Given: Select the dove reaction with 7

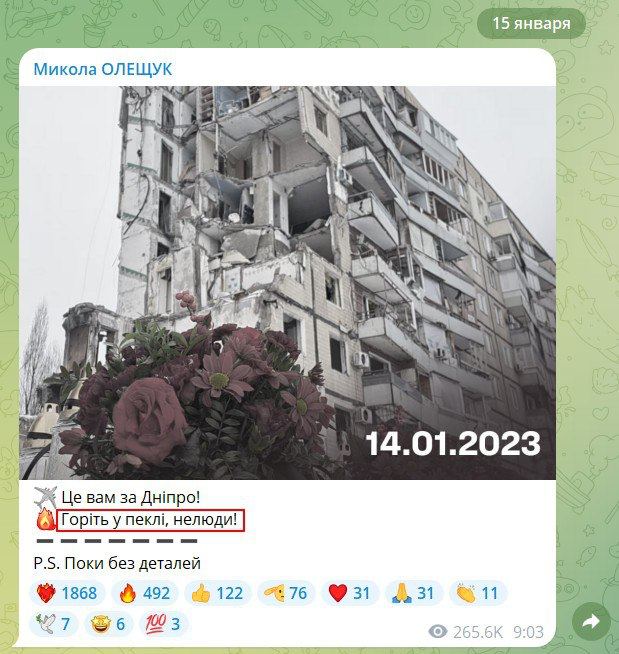Looking at the screenshot, I should pos(54,624).
